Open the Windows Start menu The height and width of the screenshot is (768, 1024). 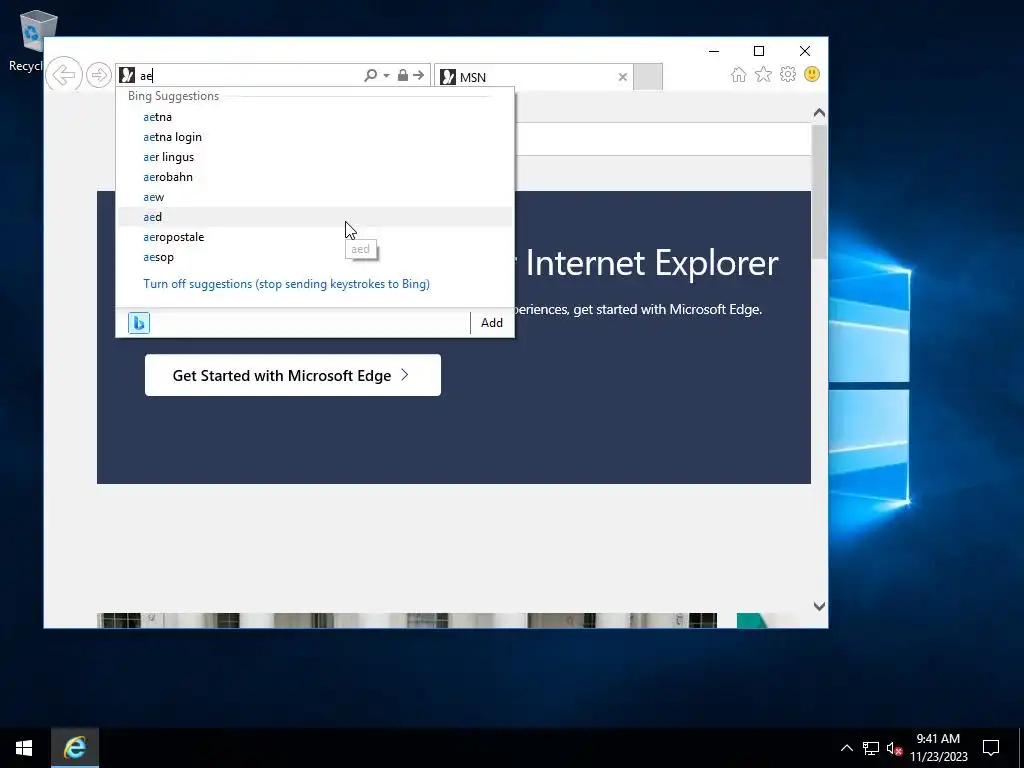pyautogui.click(x=24, y=748)
